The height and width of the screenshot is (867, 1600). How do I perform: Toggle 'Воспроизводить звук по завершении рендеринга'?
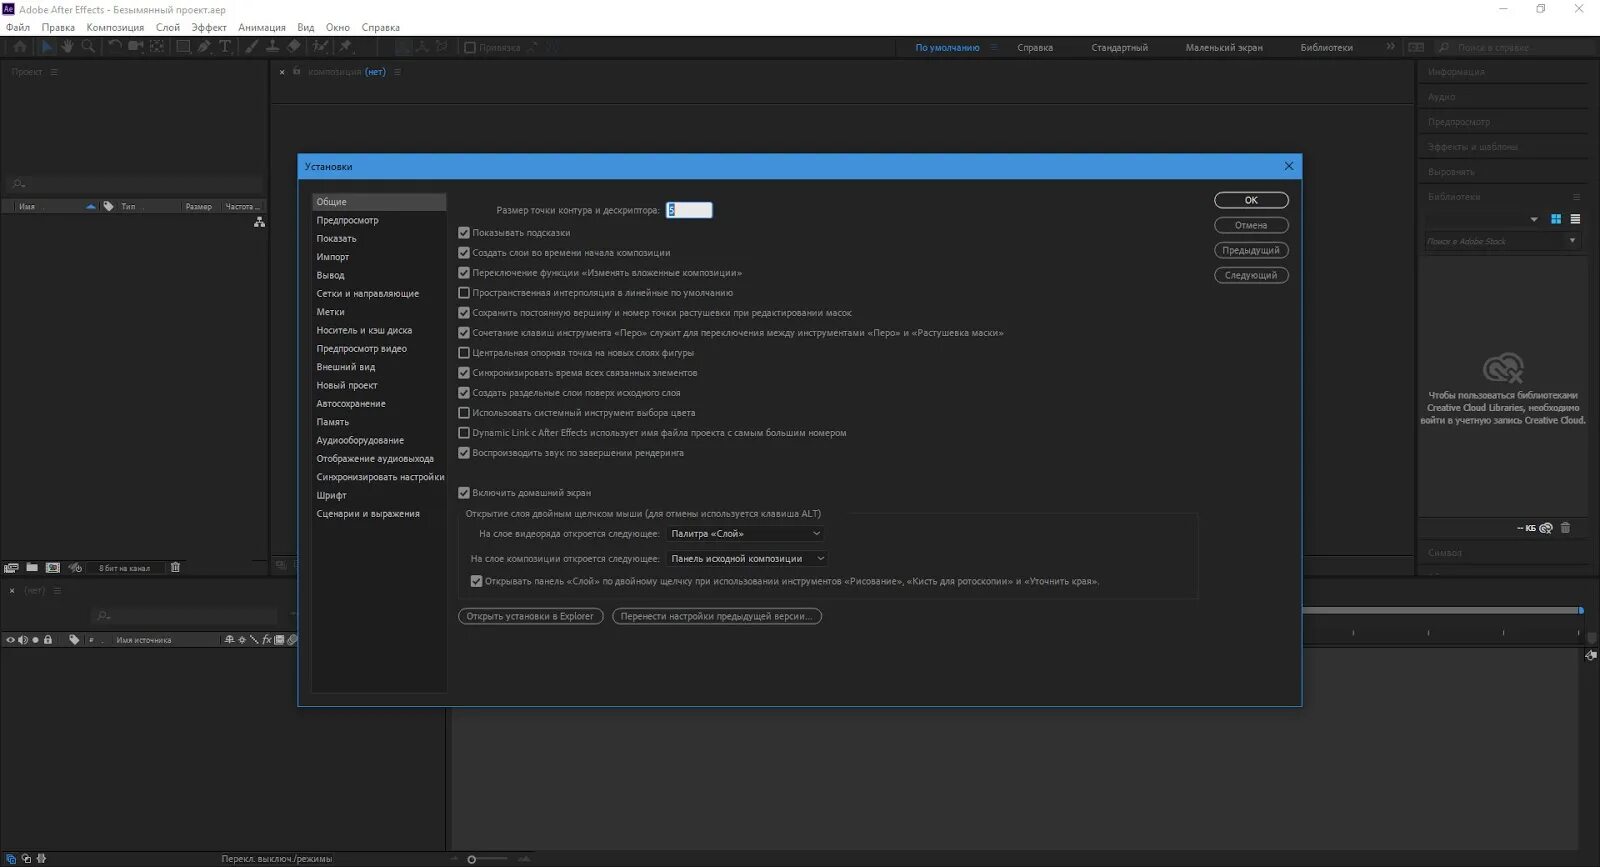[464, 453]
